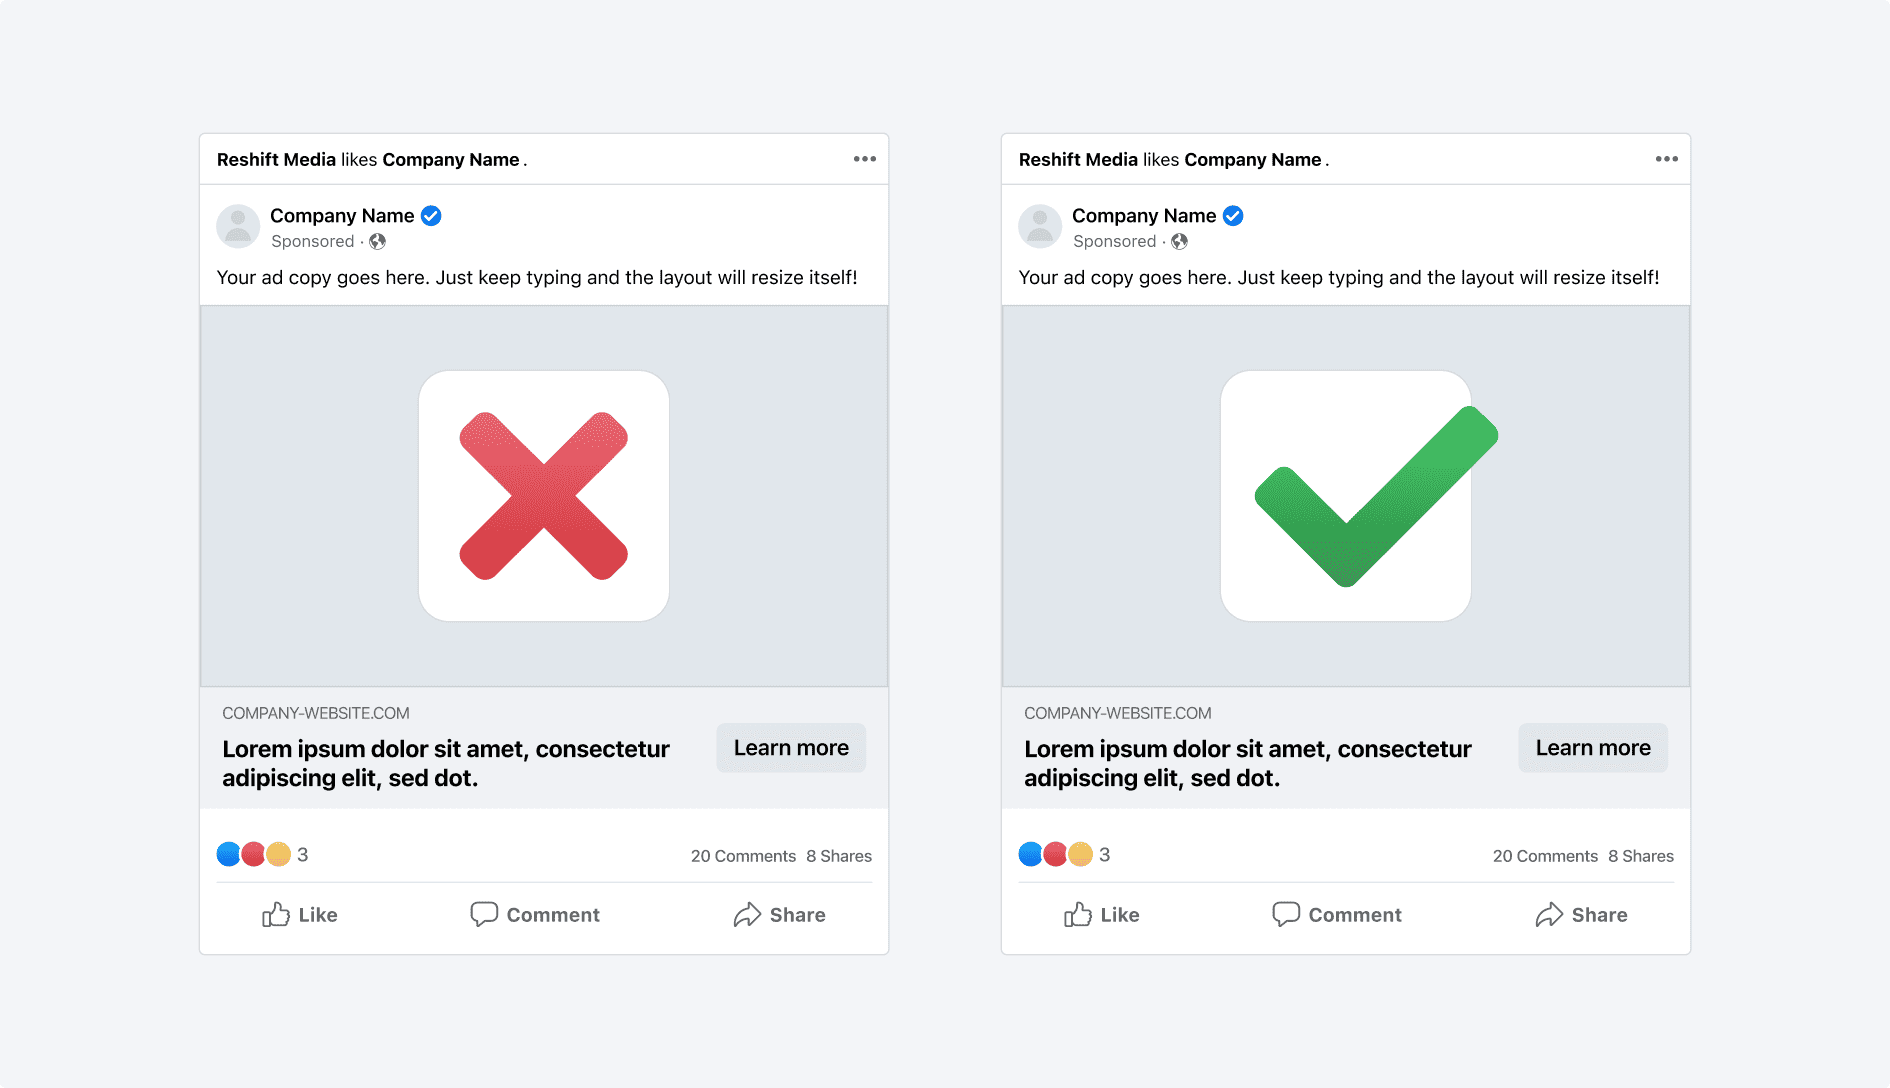Screen dimensions: 1890x1088
Task: Click the three-dots menu on the right ad
Action: (1666, 158)
